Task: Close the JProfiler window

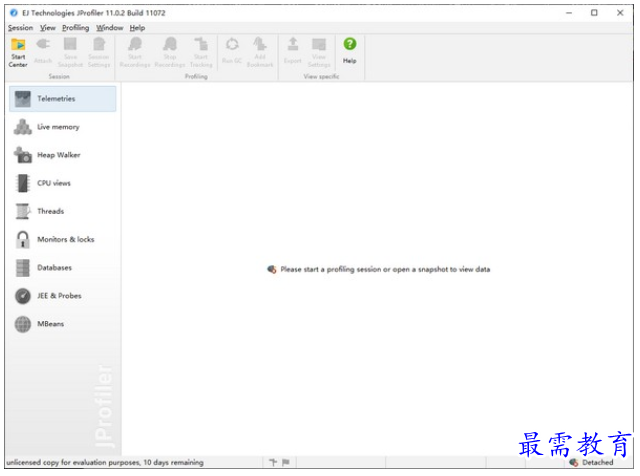Action: (x=620, y=13)
